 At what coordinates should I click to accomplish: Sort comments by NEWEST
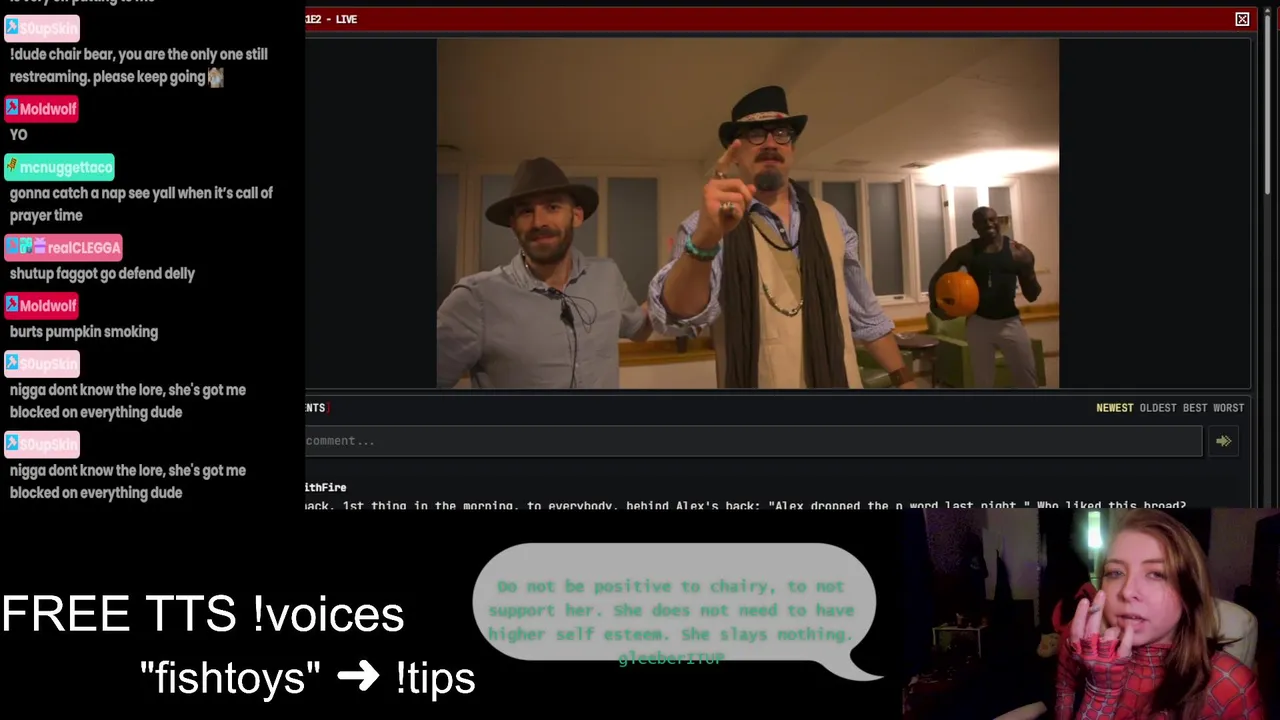pos(1114,408)
